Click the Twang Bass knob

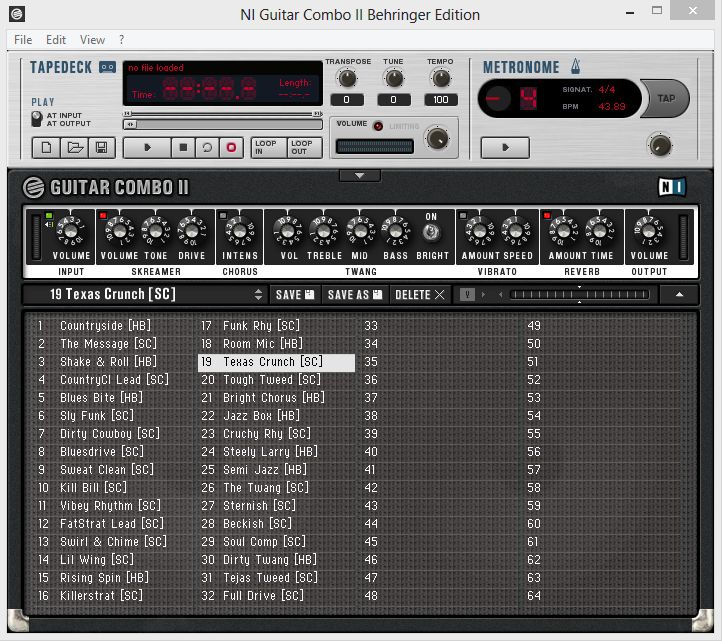click(x=396, y=232)
